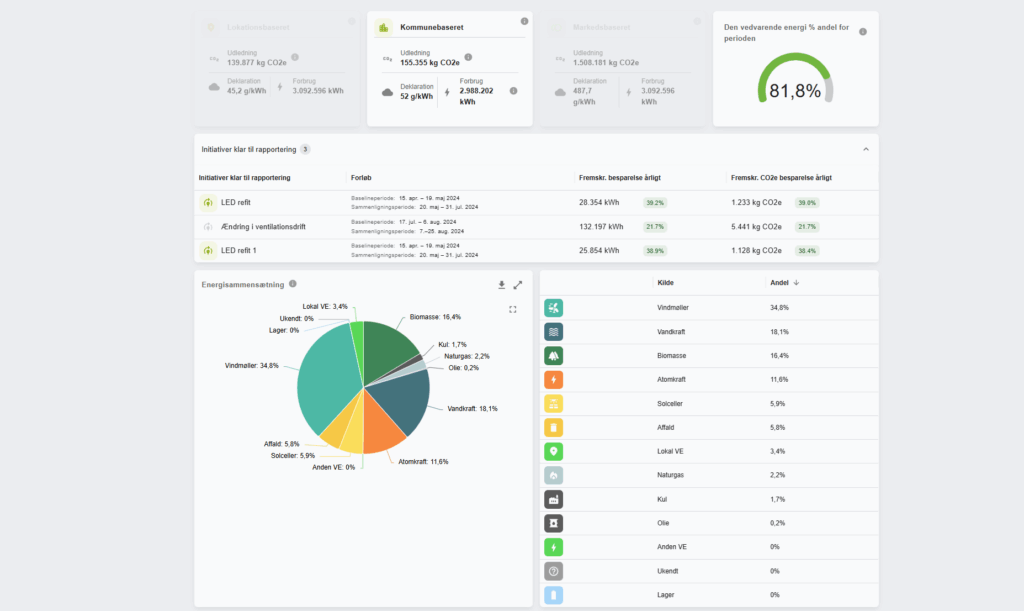
Task: Click the Vandkraft waves icon
Action: pyautogui.click(x=553, y=332)
